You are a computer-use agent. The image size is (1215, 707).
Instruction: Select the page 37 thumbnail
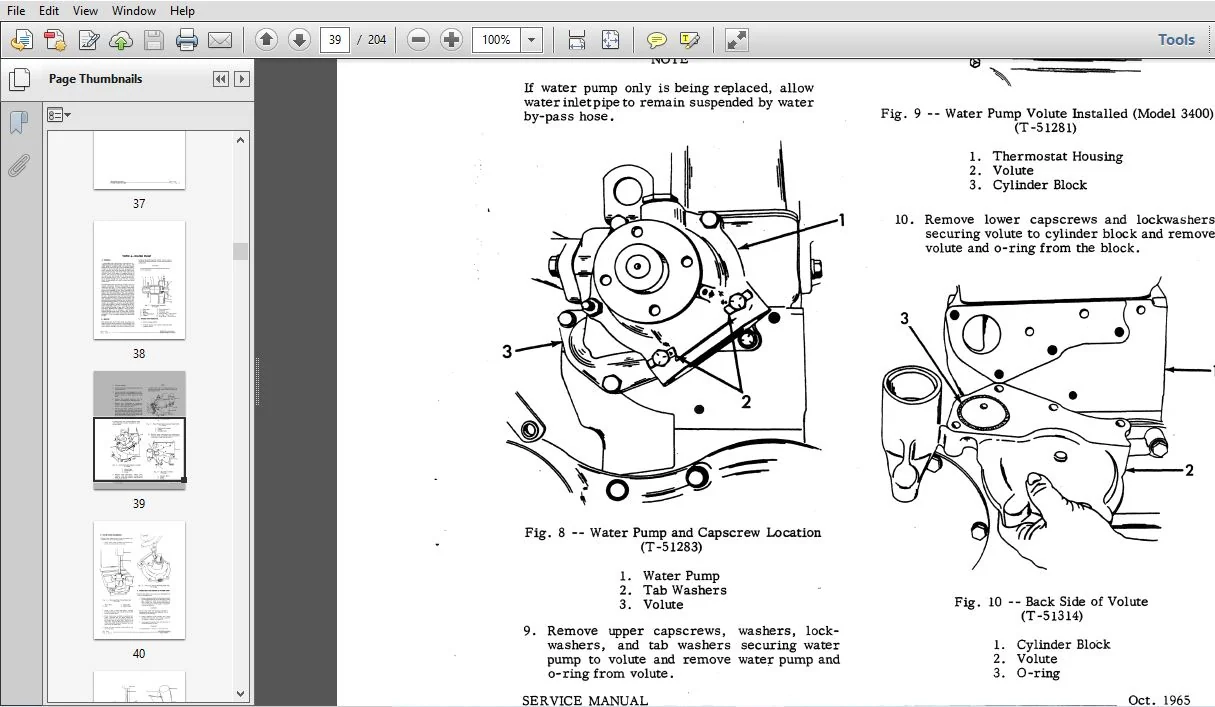click(x=139, y=160)
